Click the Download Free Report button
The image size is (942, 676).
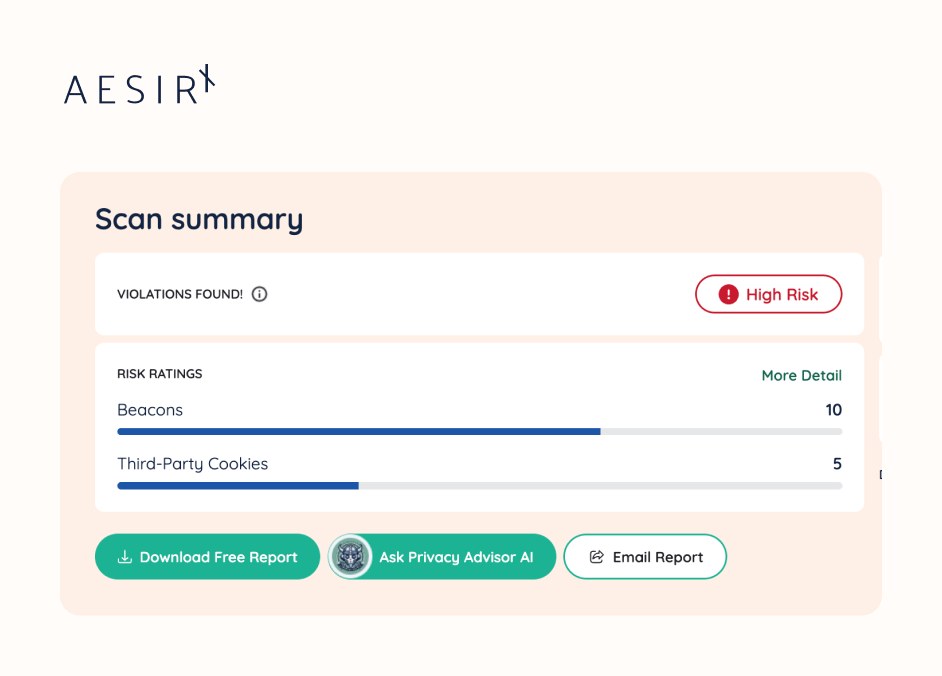207,557
